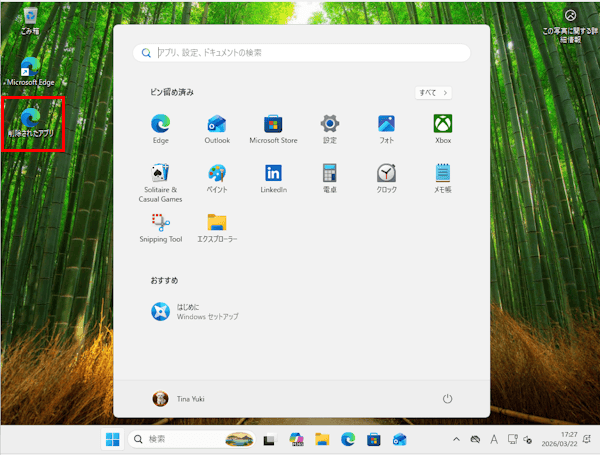Click the Windows Start button on taskbar
The width and height of the screenshot is (600, 455).
(112, 439)
